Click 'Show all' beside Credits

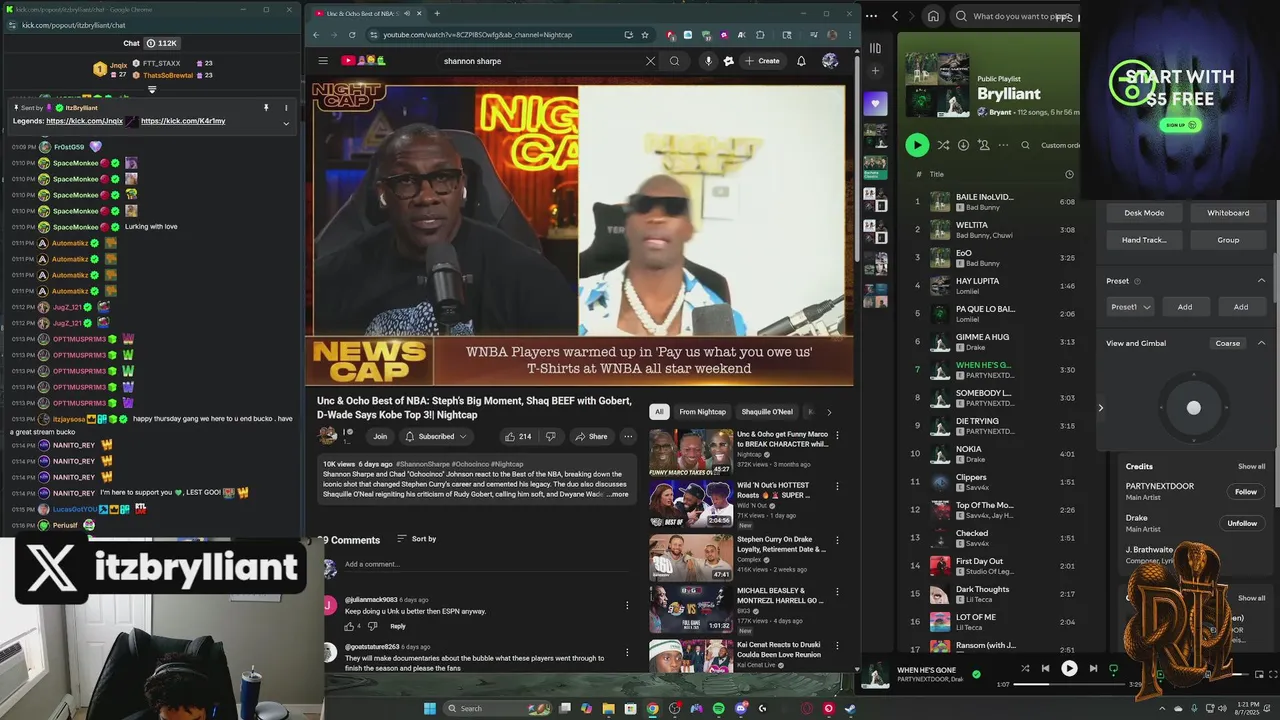pos(1251,467)
